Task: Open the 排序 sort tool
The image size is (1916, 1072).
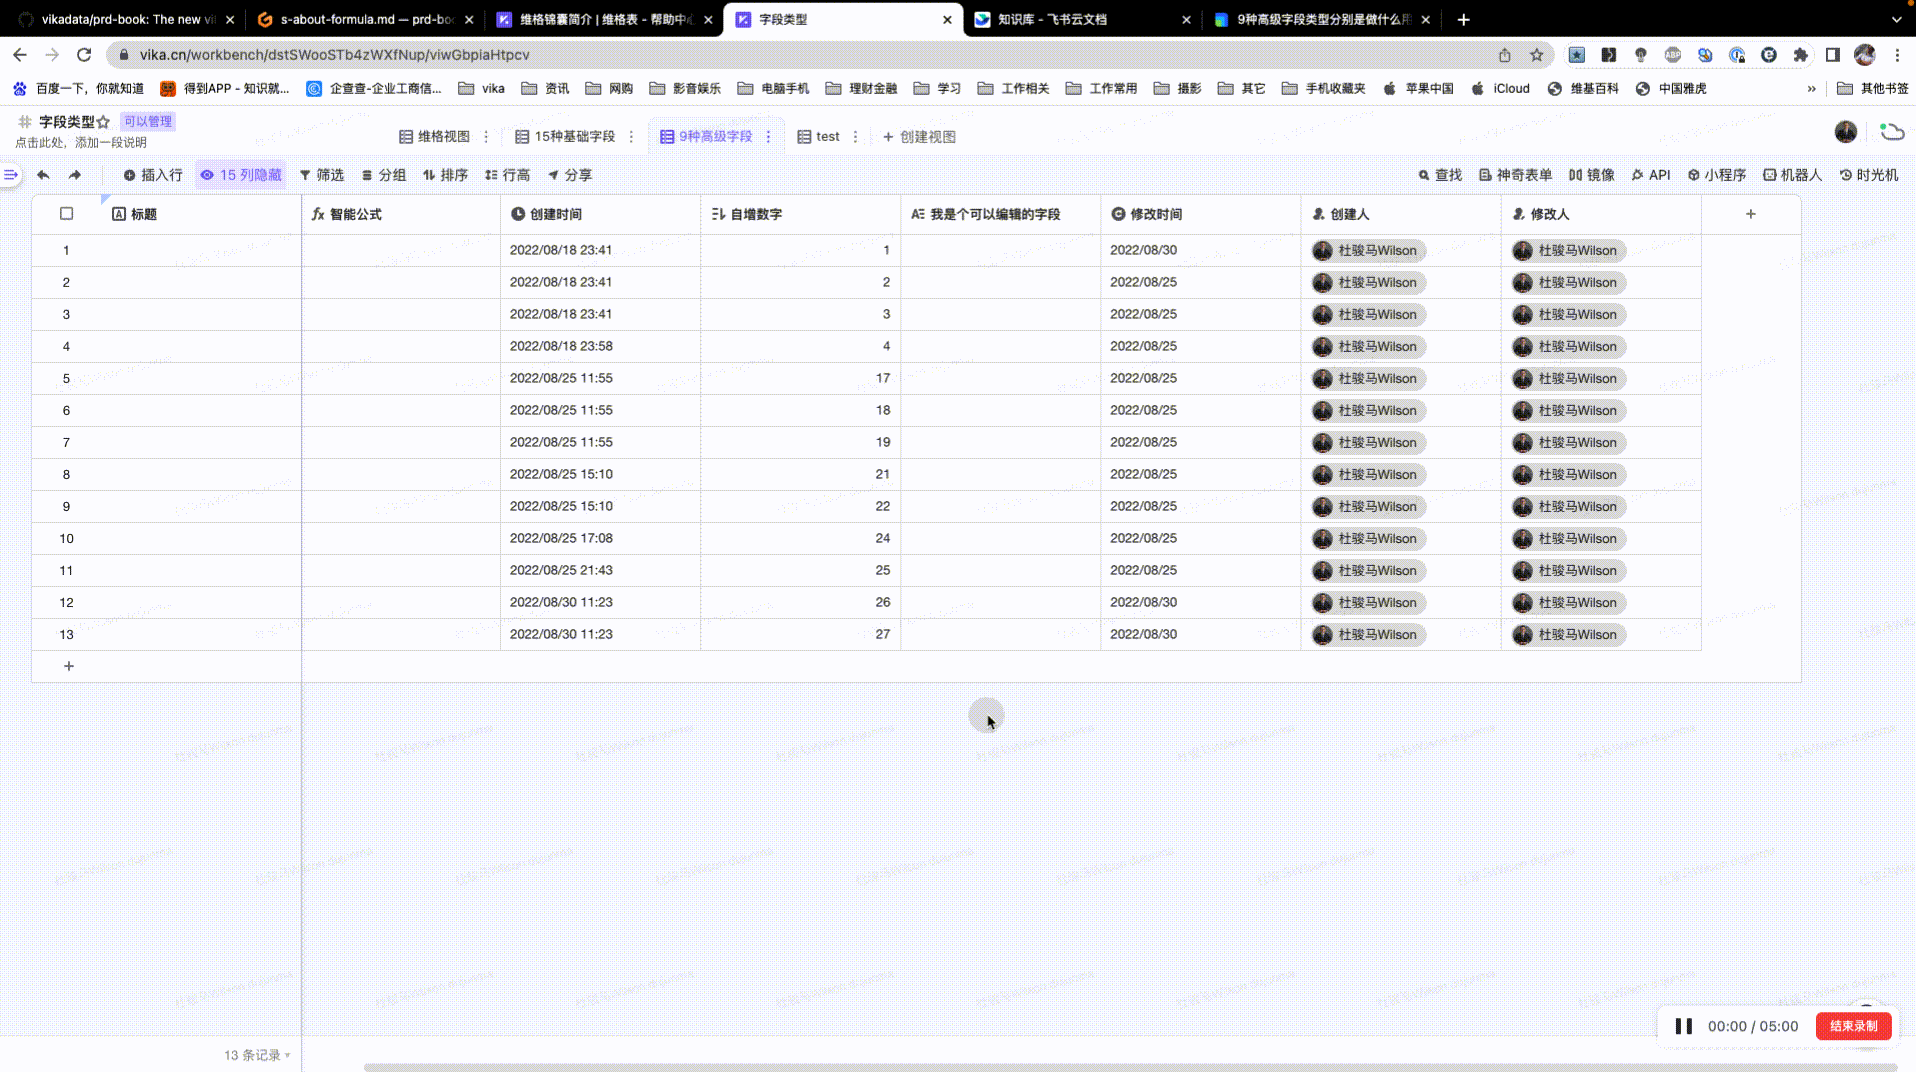Action: (446, 175)
